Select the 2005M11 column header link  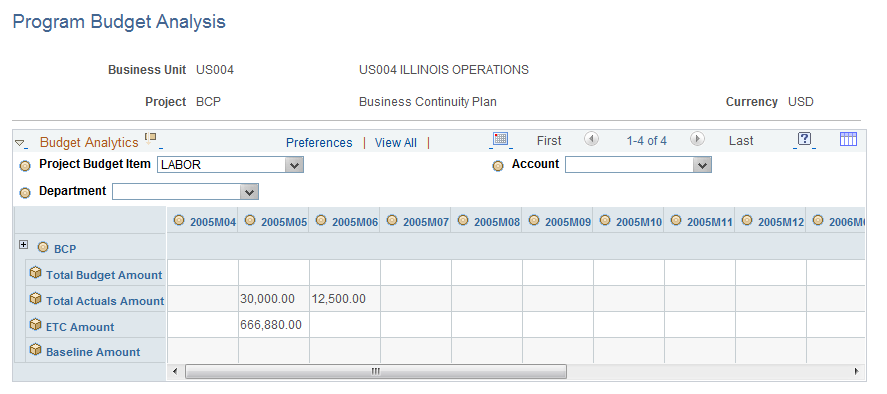[710, 222]
